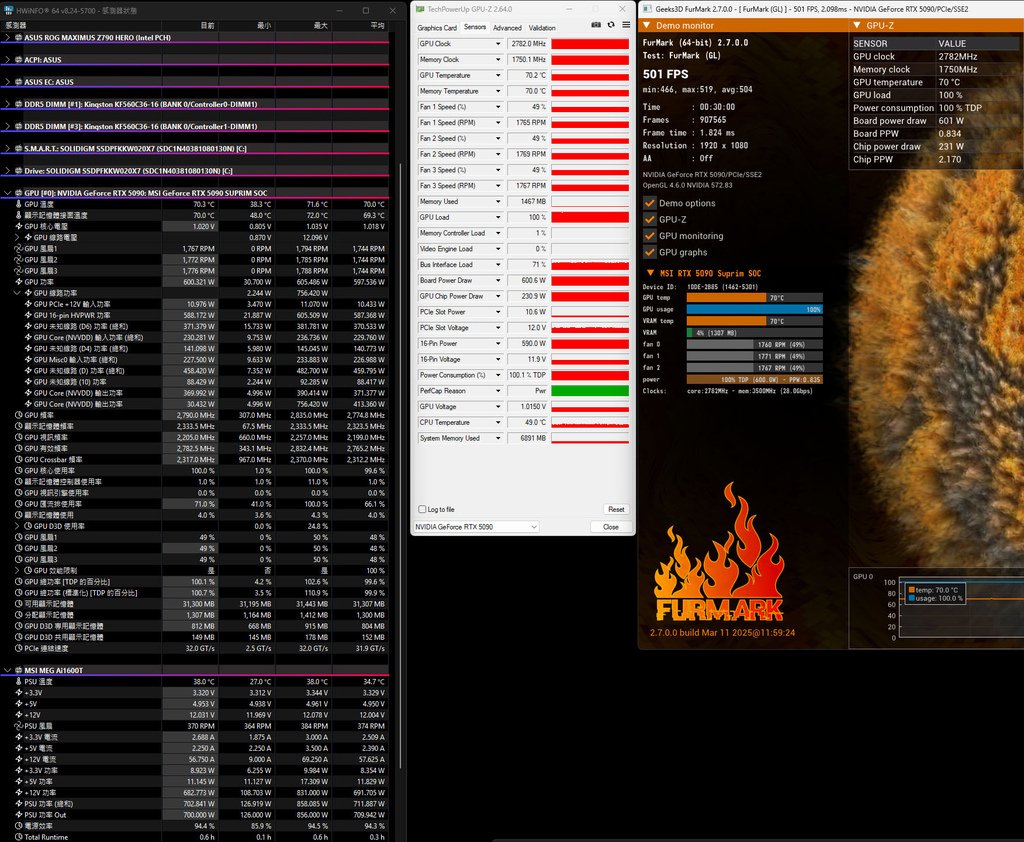
Task: Click clock icon beside GPU Crossbar row
Action: (19, 460)
